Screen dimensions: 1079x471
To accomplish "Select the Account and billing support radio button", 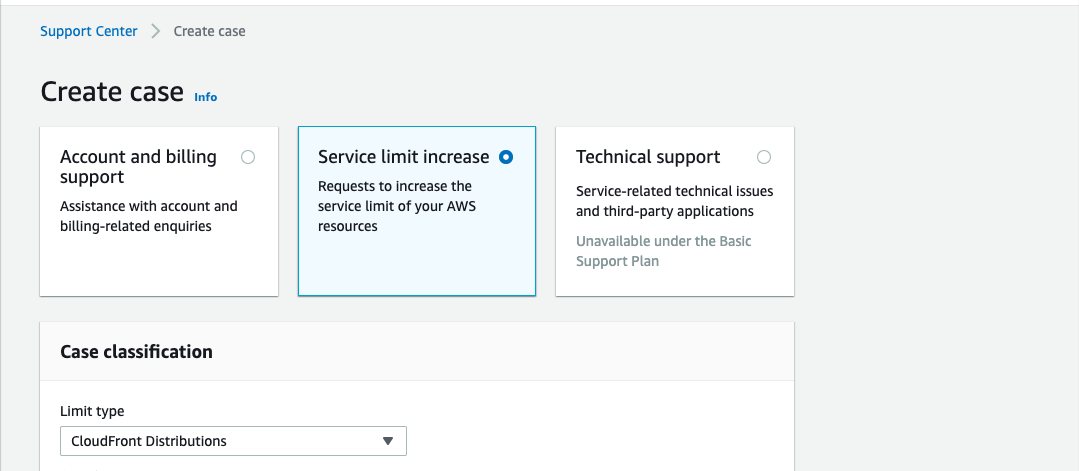I will [248, 157].
